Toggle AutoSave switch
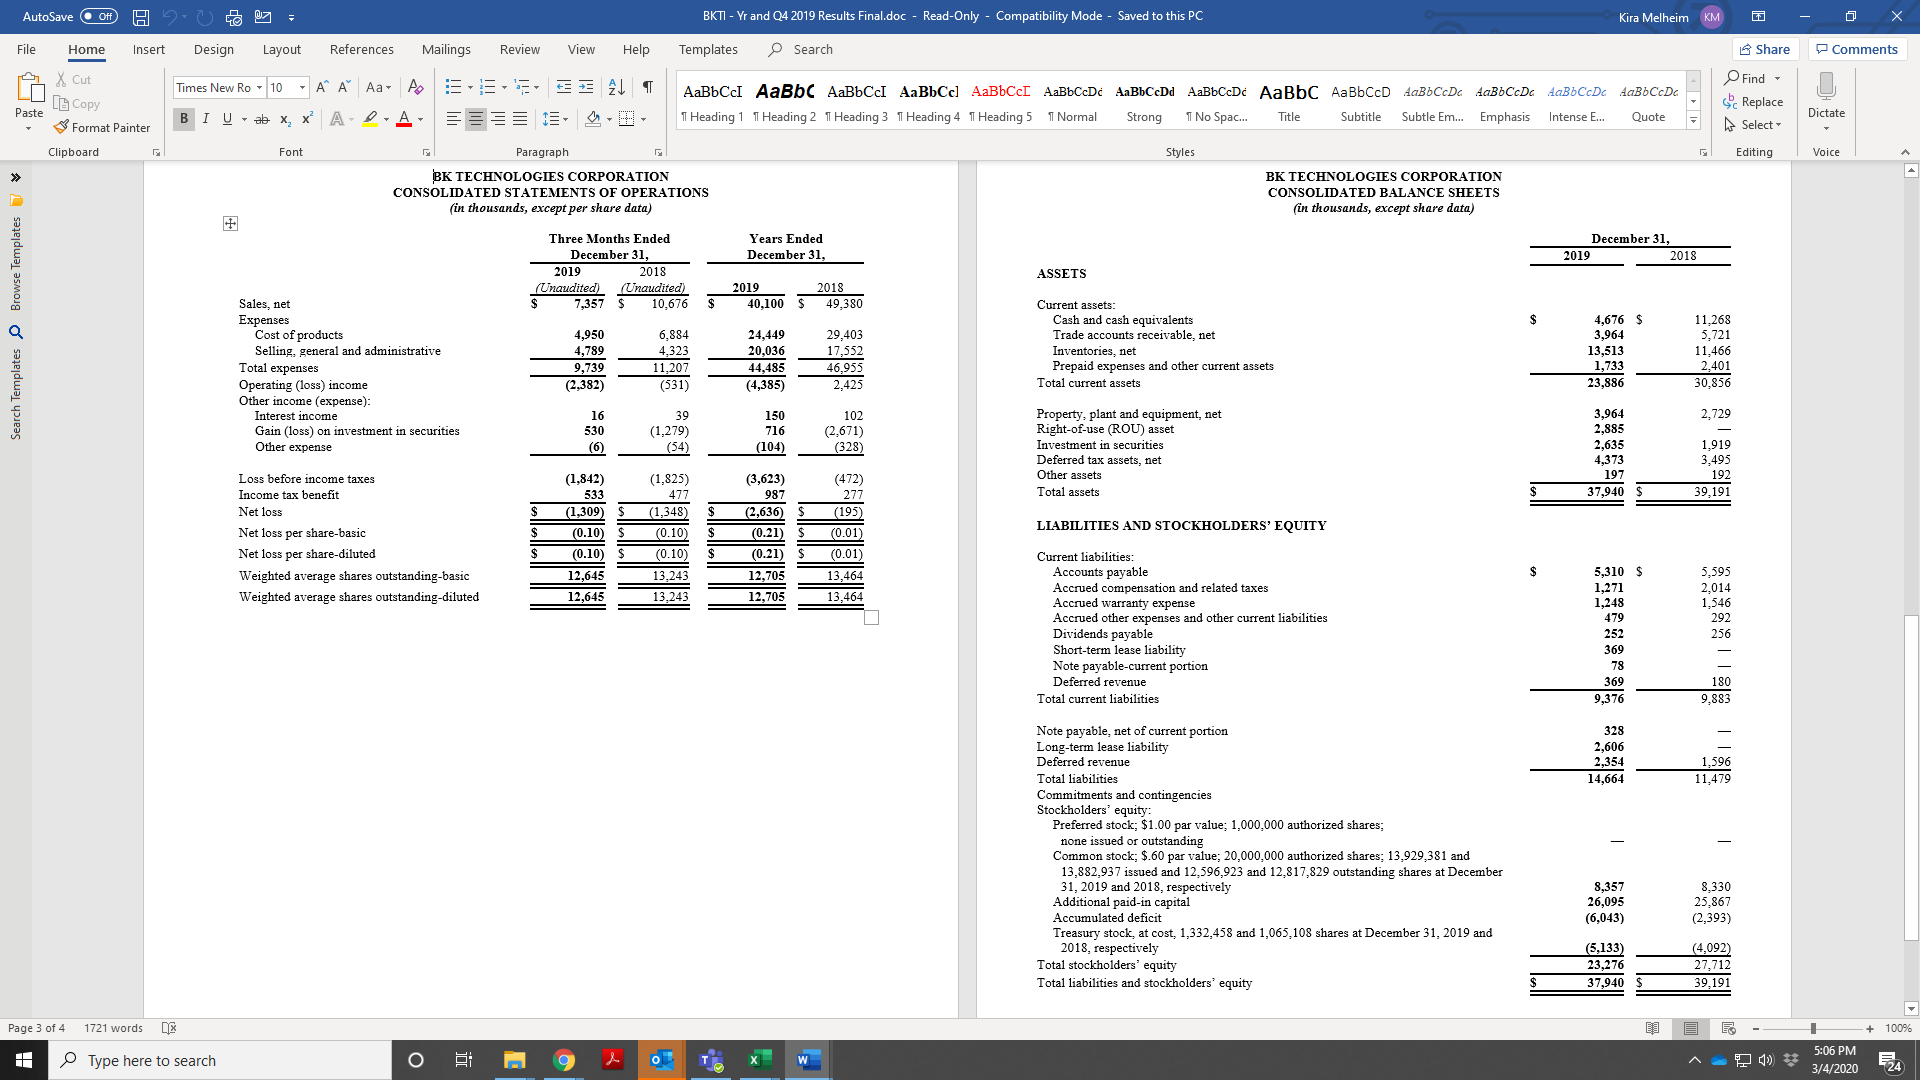Screen dimensions: 1920x1080 point(98,16)
